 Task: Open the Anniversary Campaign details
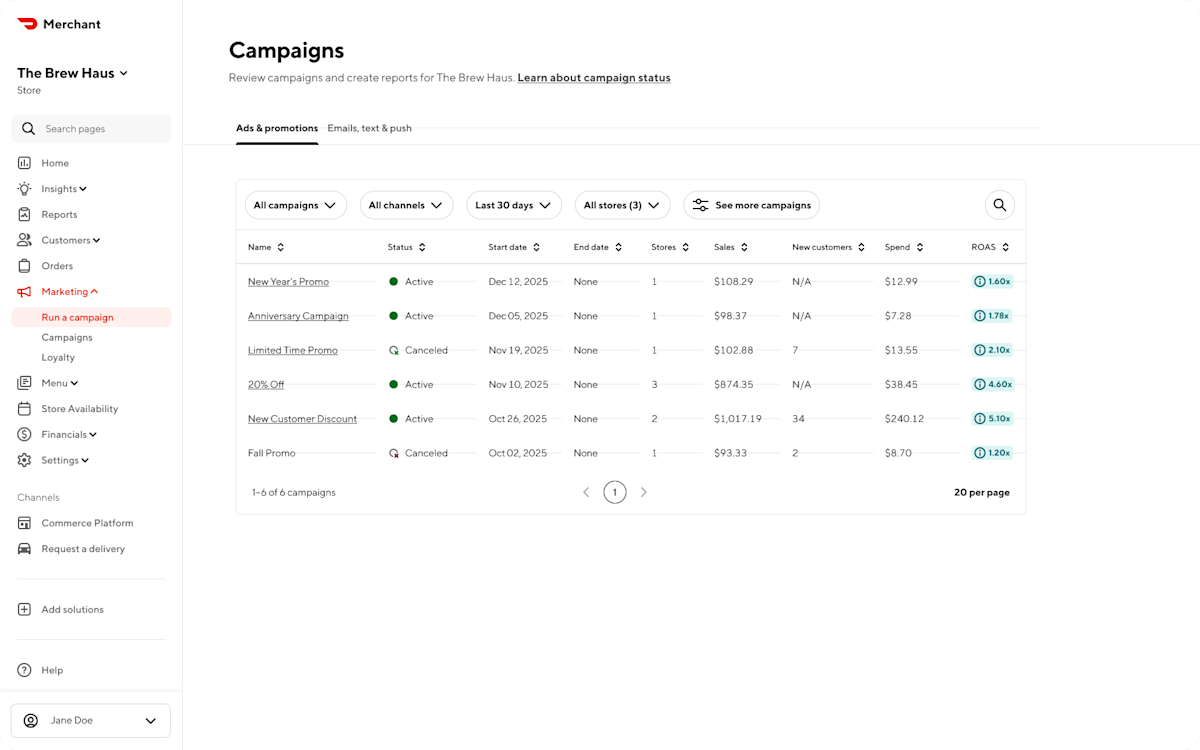coord(298,315)
